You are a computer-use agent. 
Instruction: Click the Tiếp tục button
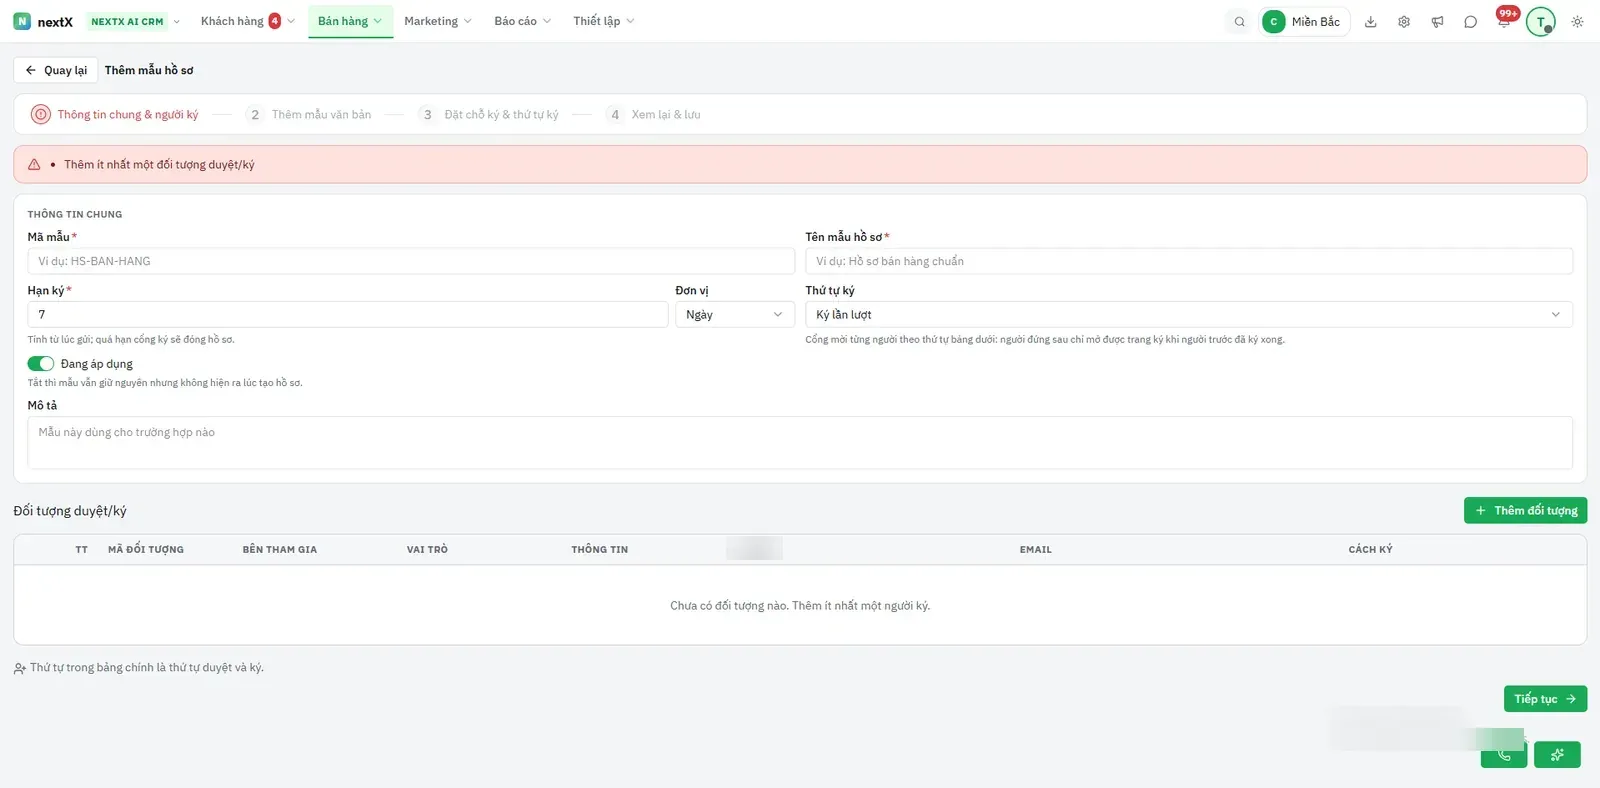click(1545, 699)
